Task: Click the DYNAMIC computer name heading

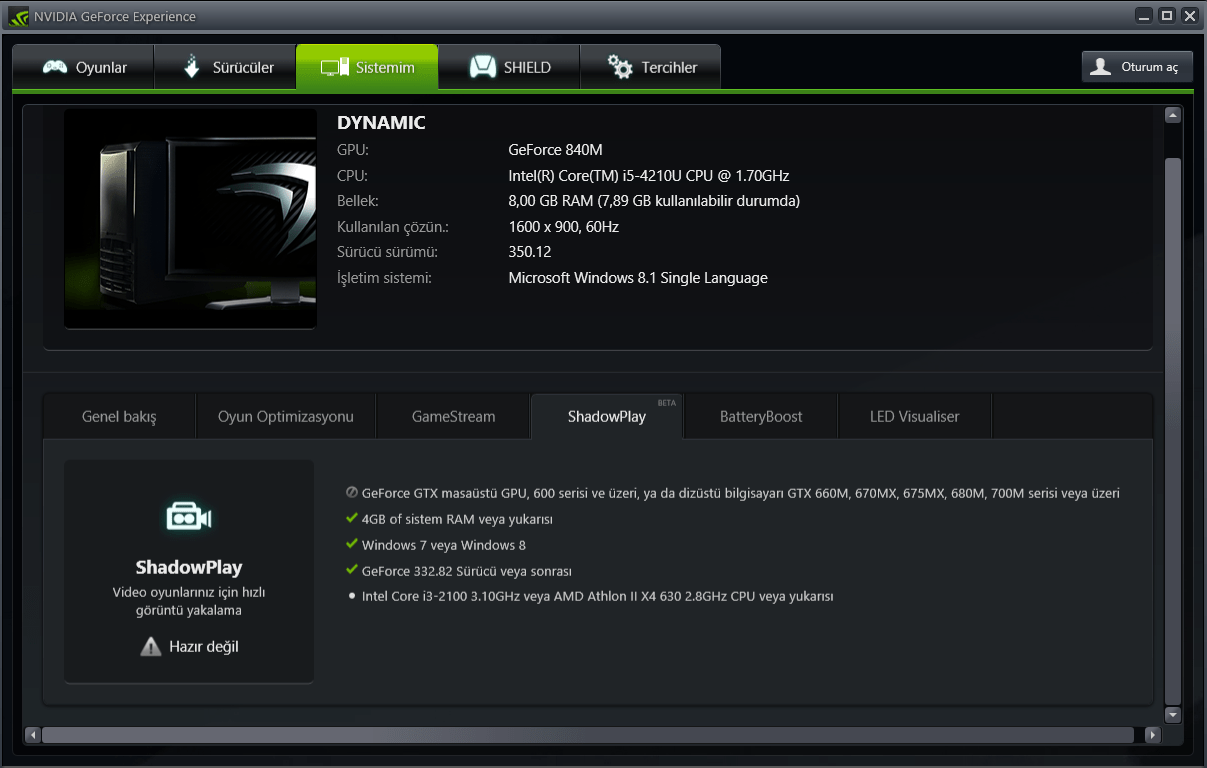Action: 381,123
